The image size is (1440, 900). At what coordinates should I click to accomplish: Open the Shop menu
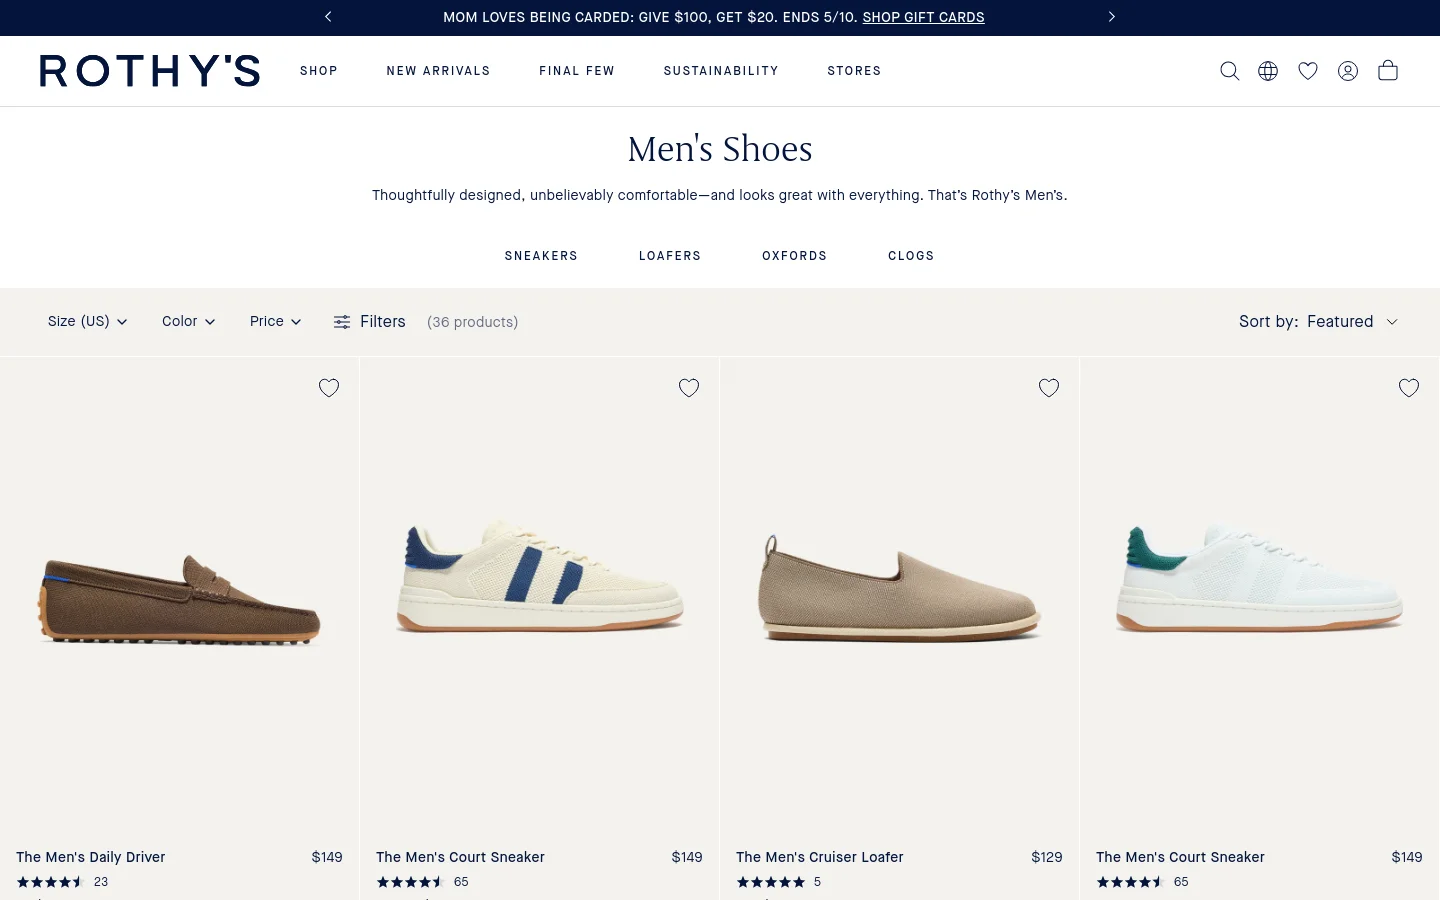(x=319, y=71)
